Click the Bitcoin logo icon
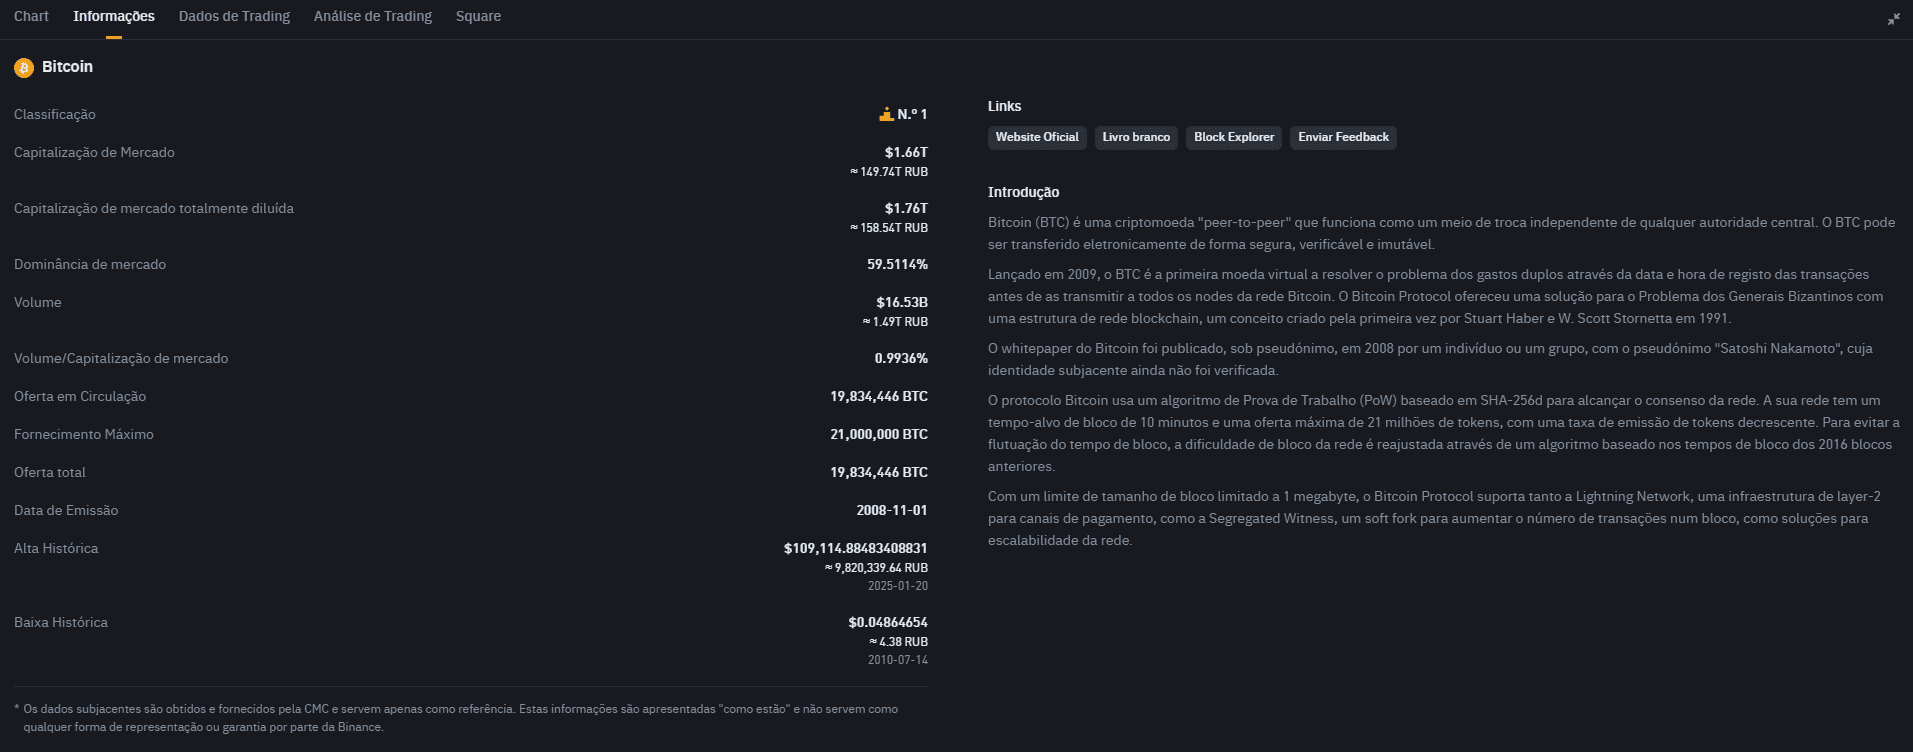Viewport: 1913px width, 752px height. [x=24, y=67]
